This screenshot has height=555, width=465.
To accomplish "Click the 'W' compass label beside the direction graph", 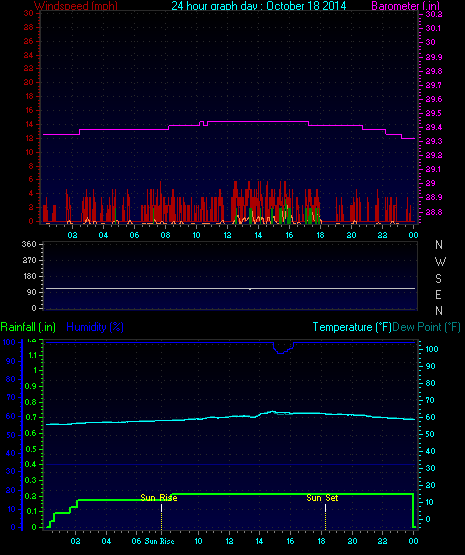I will [440, 262].
